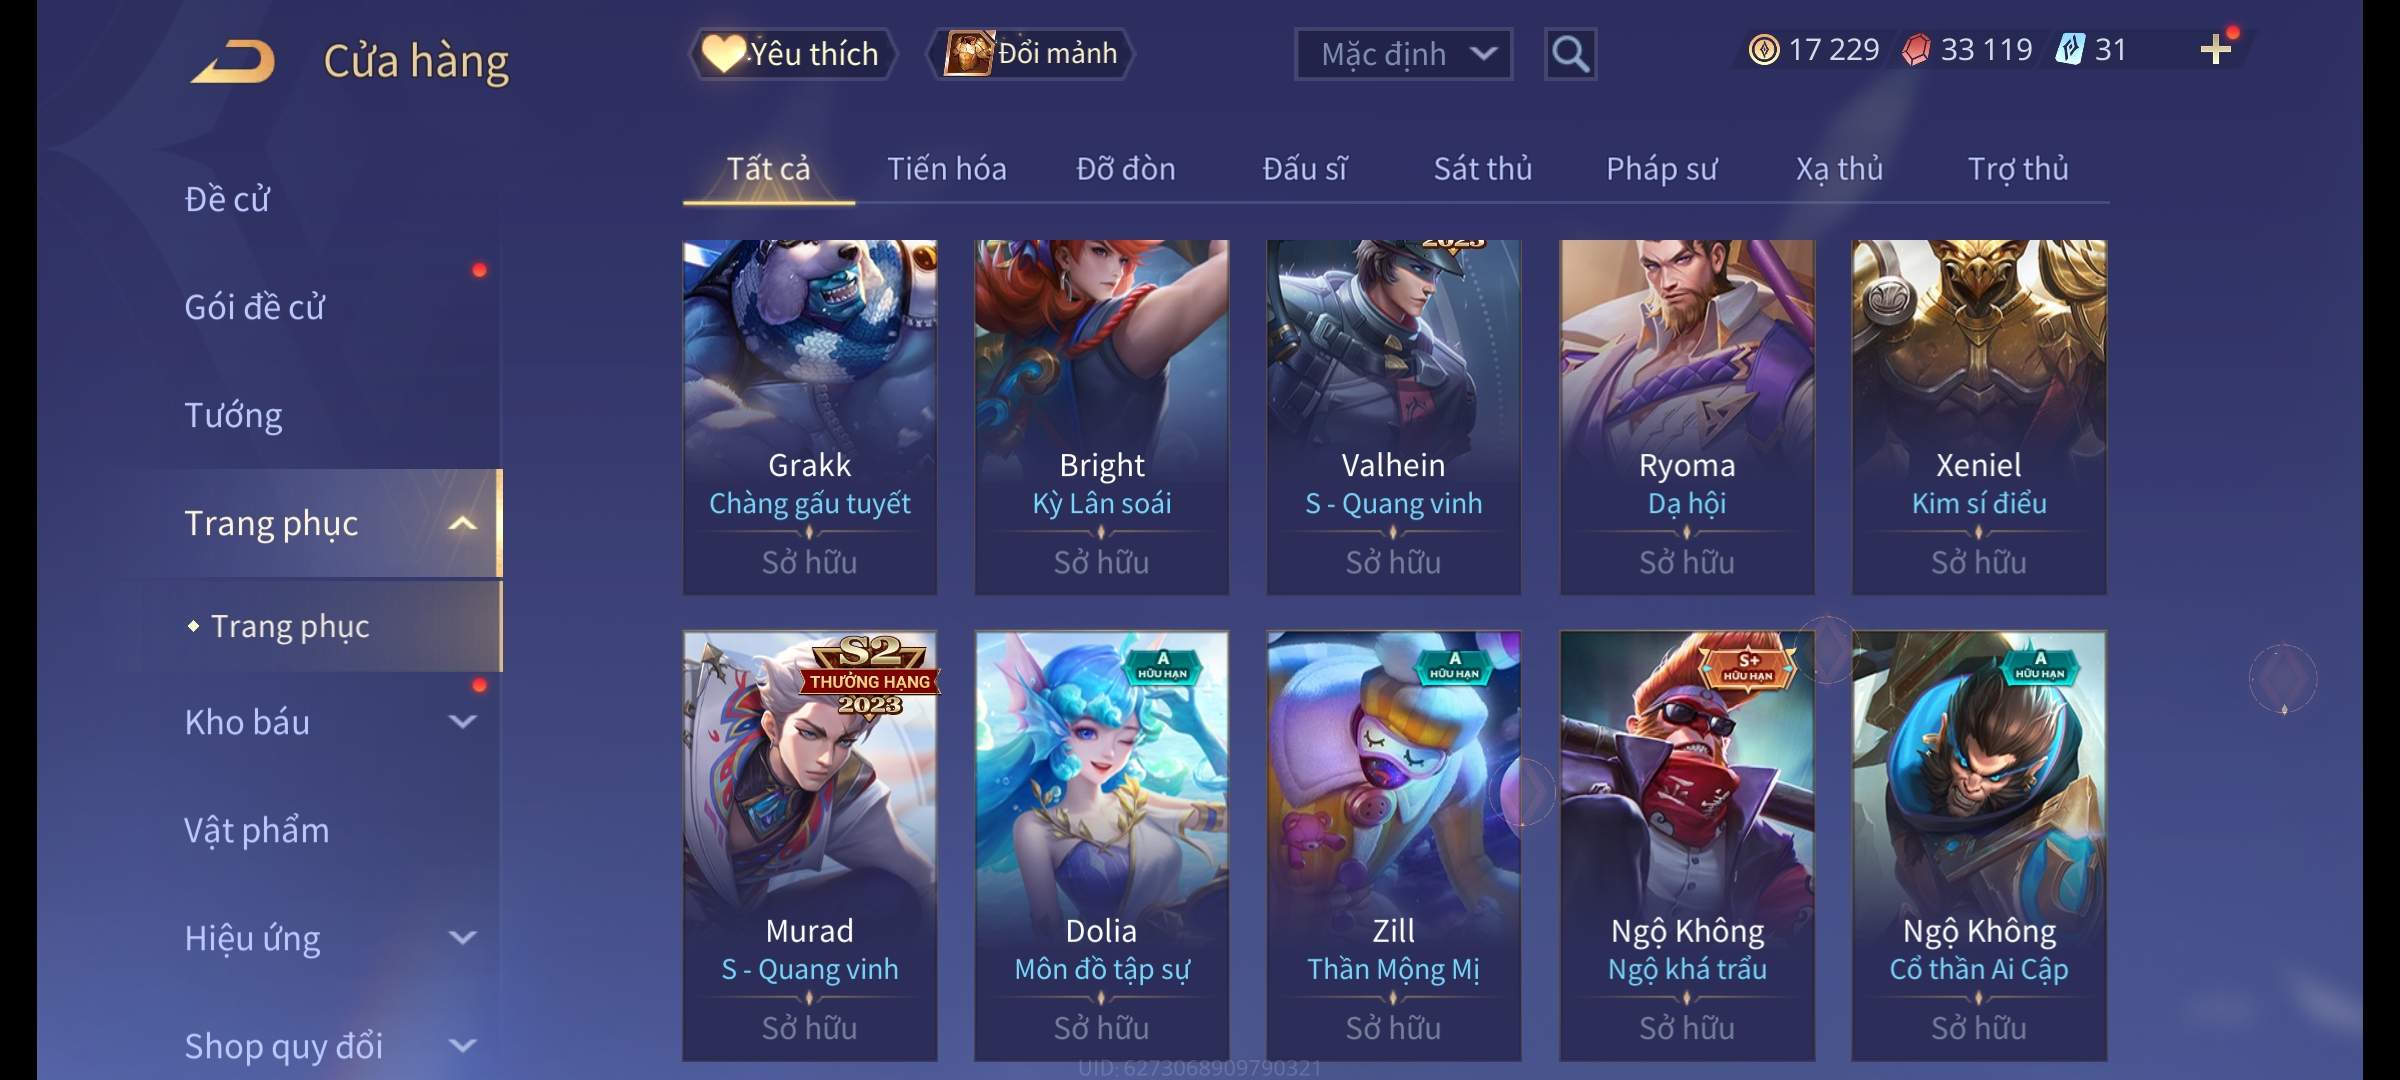Switch to the Pháp sư tab

click(1661, 169)
